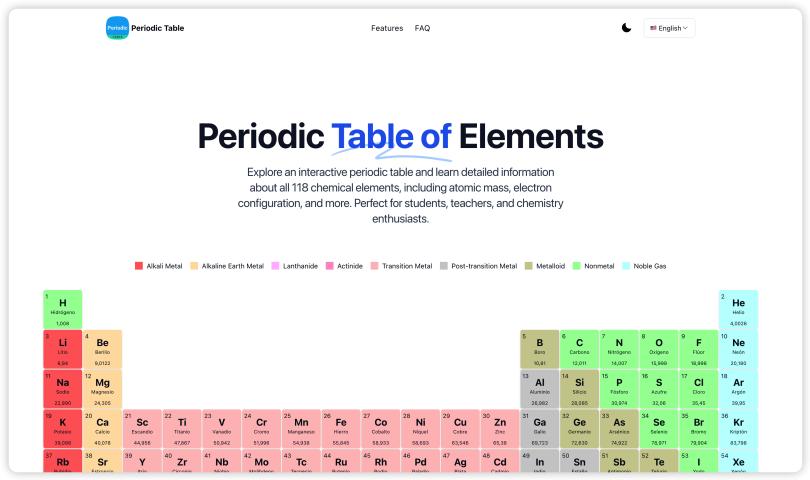Select the Magnesium element tile
Screen dimensions: 810x480
(102, 388)
